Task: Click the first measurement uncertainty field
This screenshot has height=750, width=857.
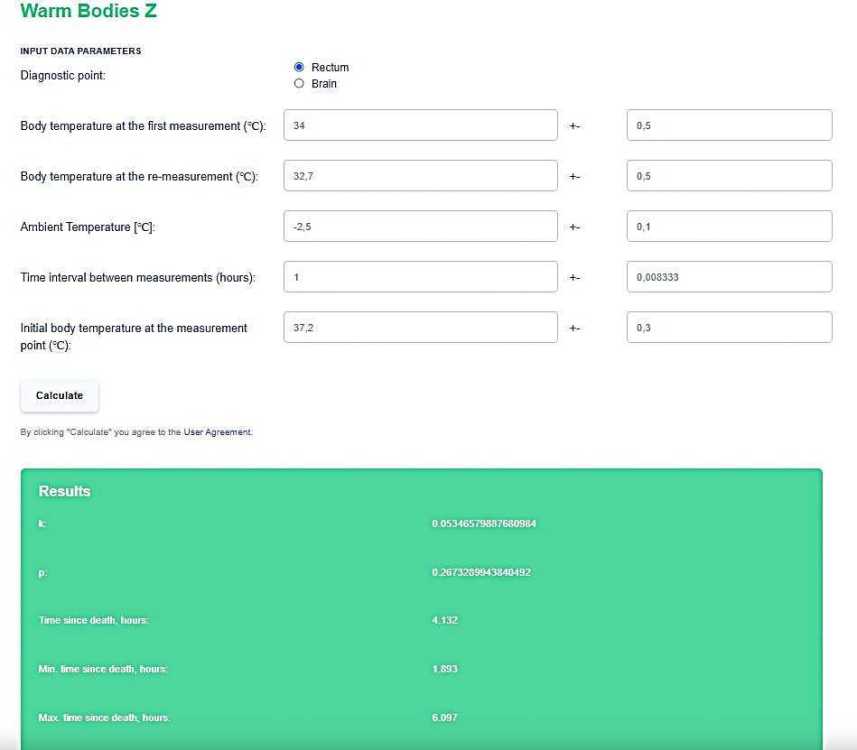Action: coord(729,125)
